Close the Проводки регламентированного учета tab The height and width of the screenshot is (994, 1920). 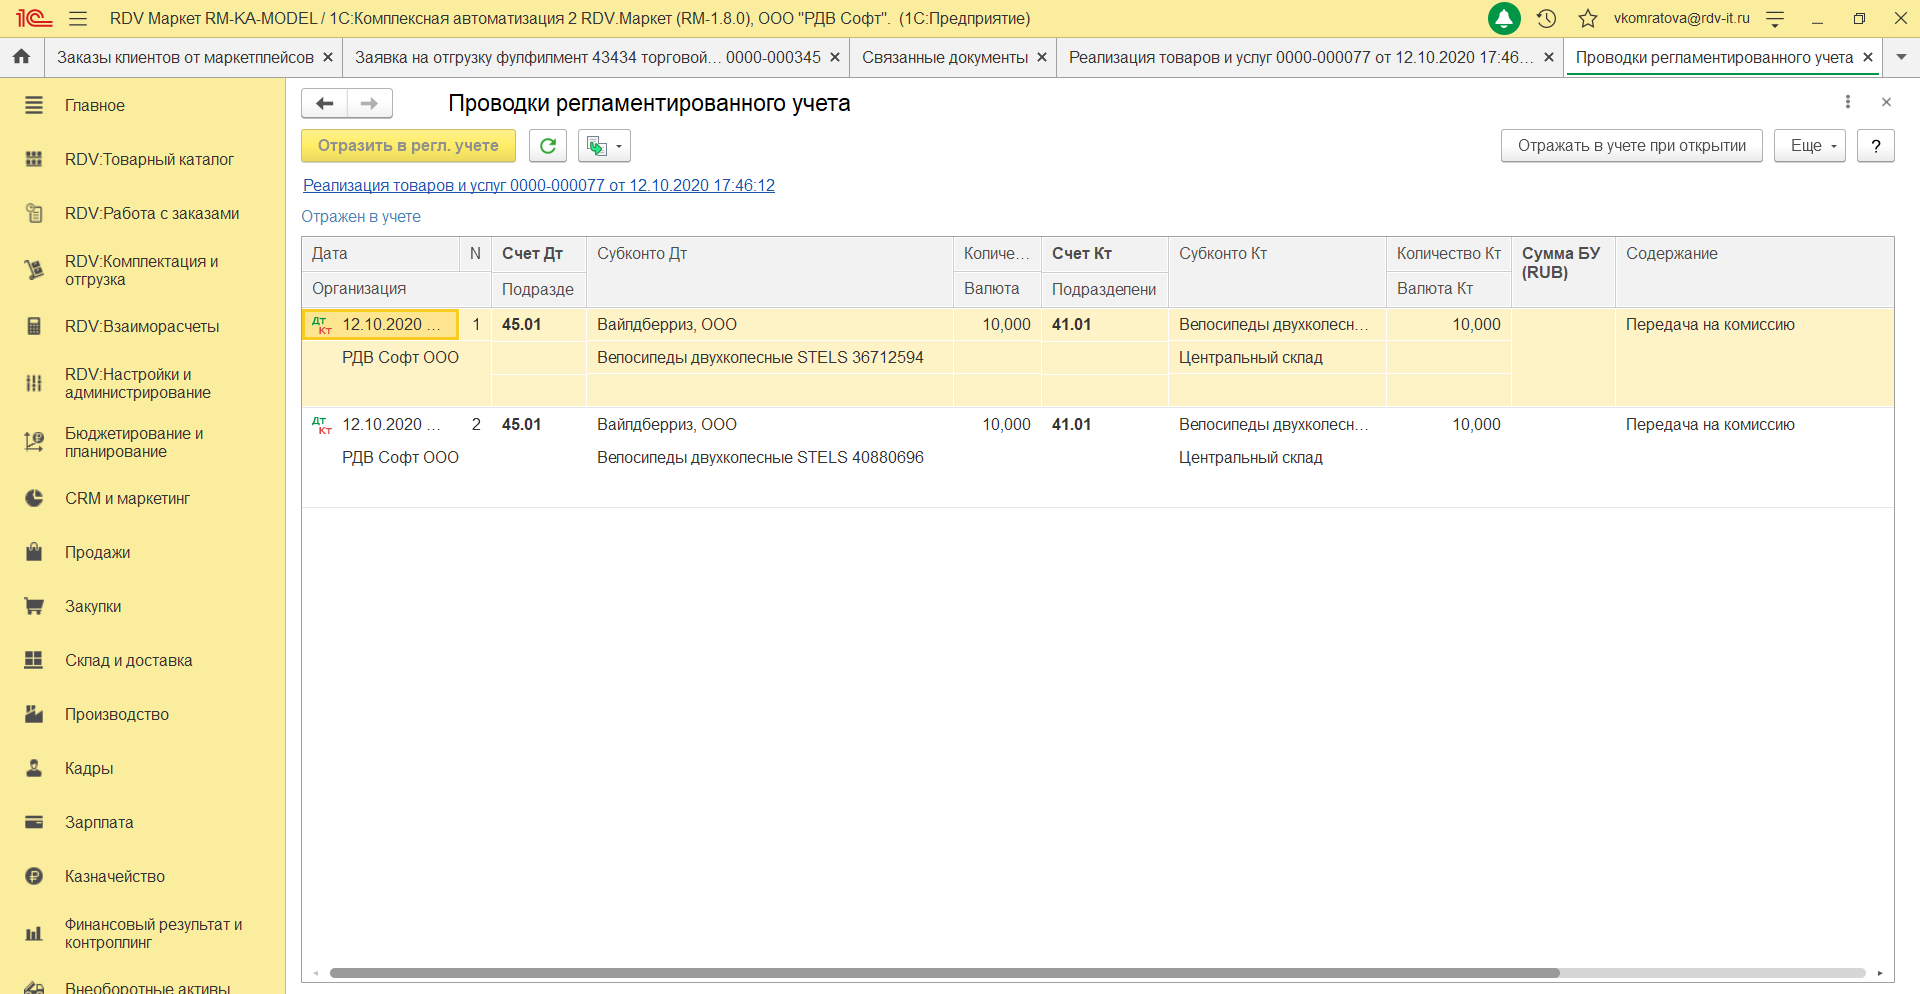(x=1868, y=58)
